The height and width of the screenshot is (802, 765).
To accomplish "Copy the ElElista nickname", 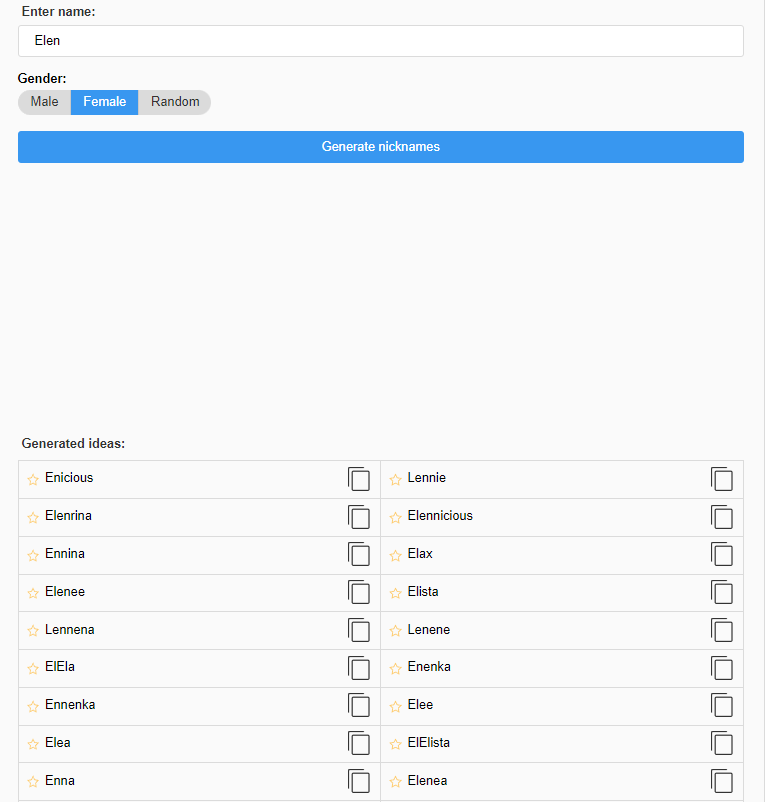I will tap(721, 744).
